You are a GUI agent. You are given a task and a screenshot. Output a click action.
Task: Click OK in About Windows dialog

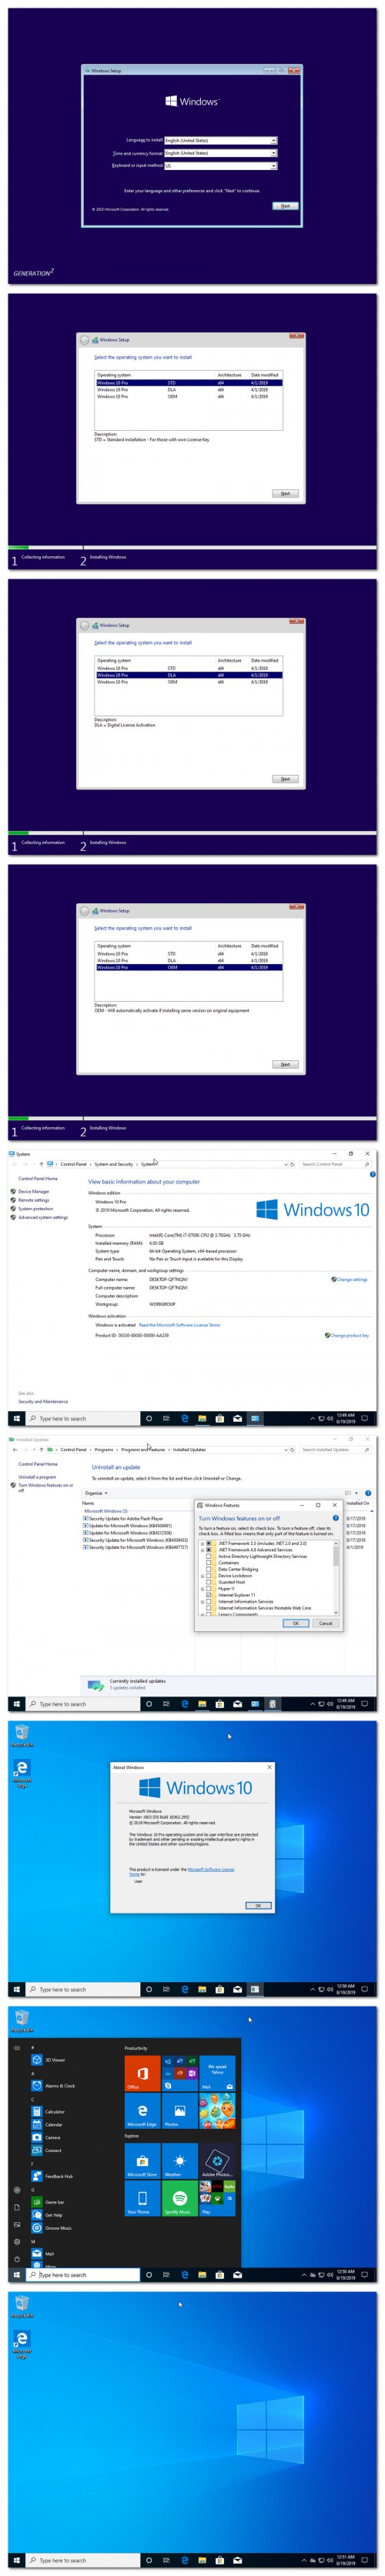pos(257,1905)
